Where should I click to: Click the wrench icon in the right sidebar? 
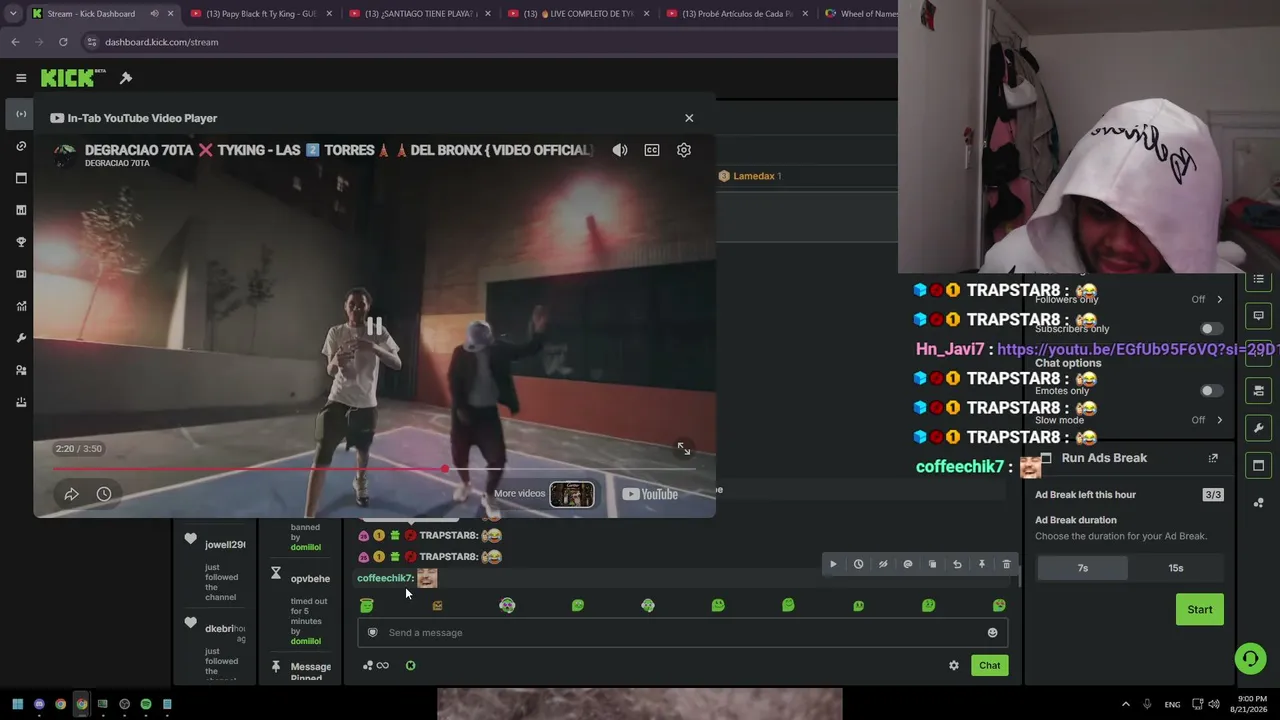pyautogui.click(x=1259, y=428)
